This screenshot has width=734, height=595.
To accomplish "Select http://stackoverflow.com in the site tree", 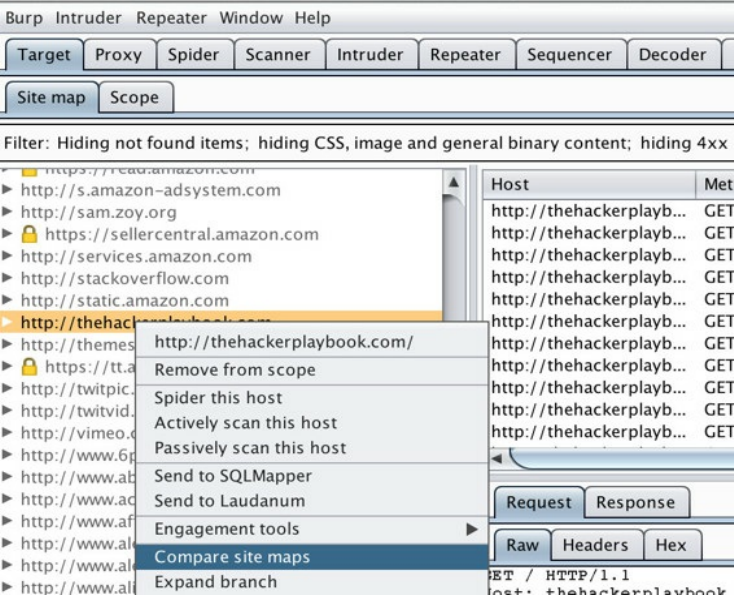I will [x=125, y=279].
